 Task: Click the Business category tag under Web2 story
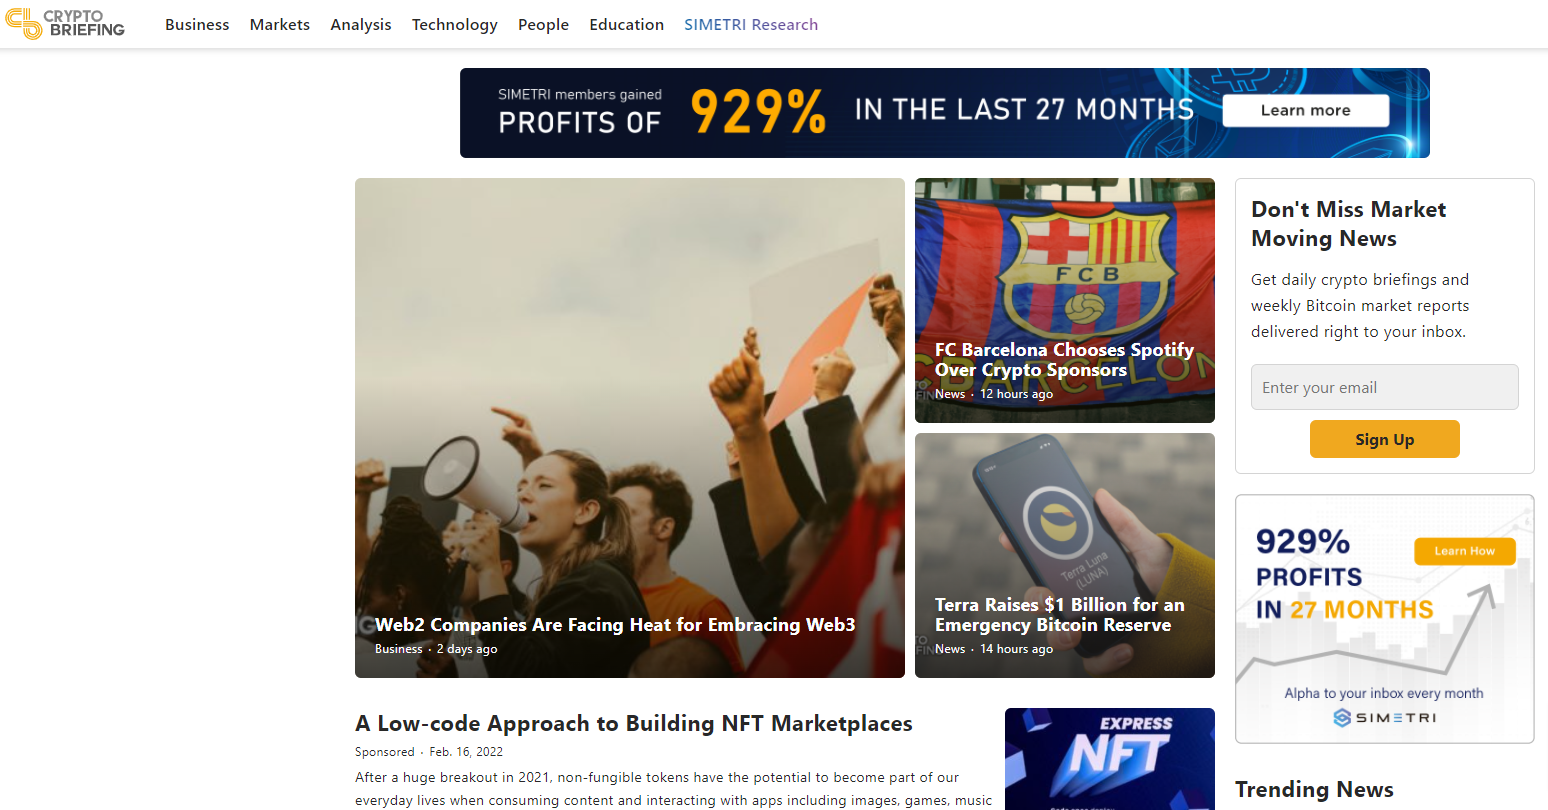pos(399,649)
